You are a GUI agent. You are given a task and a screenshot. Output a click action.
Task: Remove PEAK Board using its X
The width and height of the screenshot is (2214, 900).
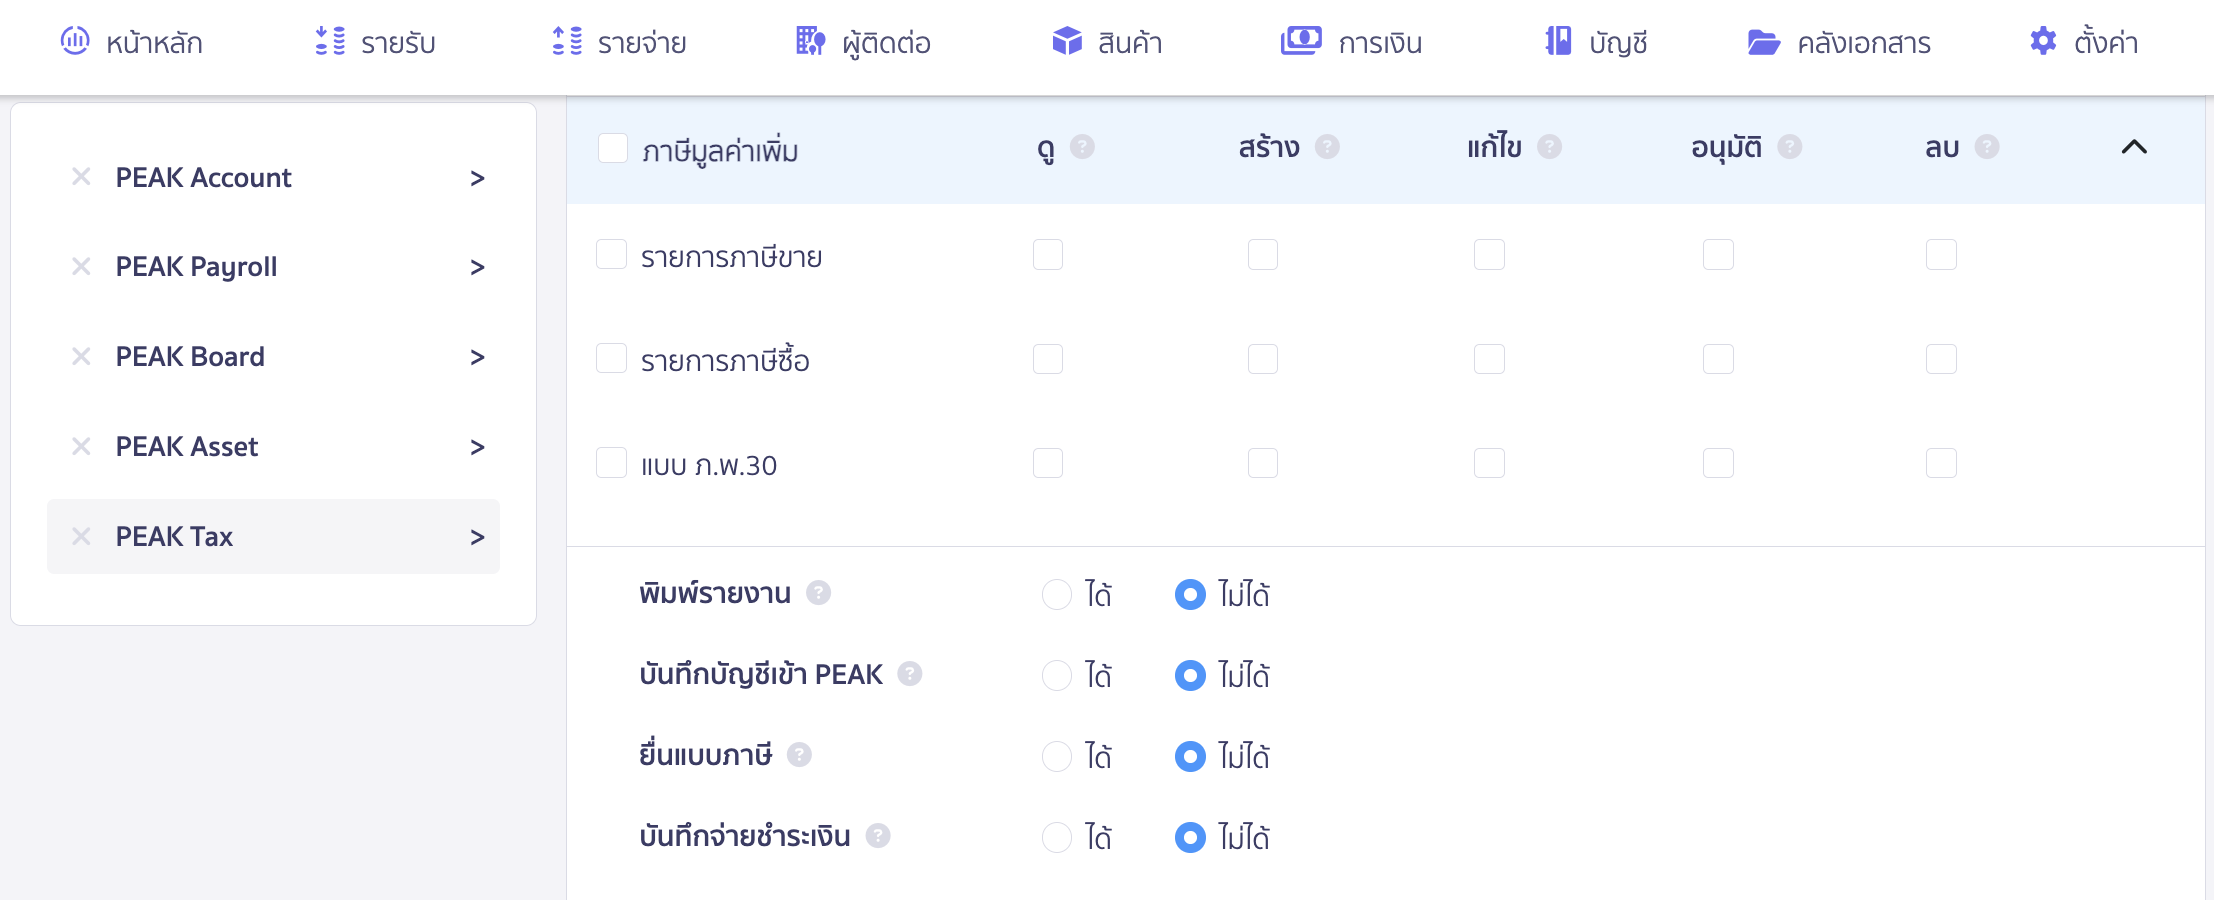click(x=82, y=357)
